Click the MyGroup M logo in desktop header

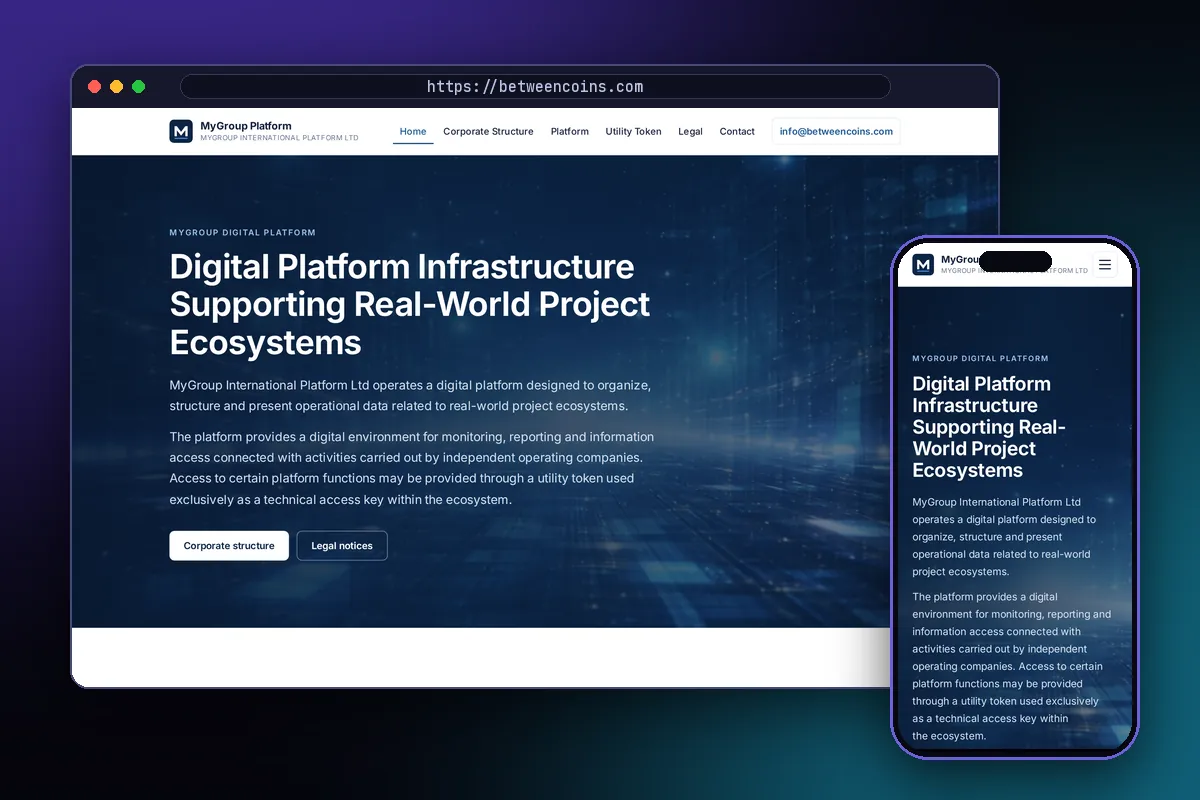click(x=181, y=131)
